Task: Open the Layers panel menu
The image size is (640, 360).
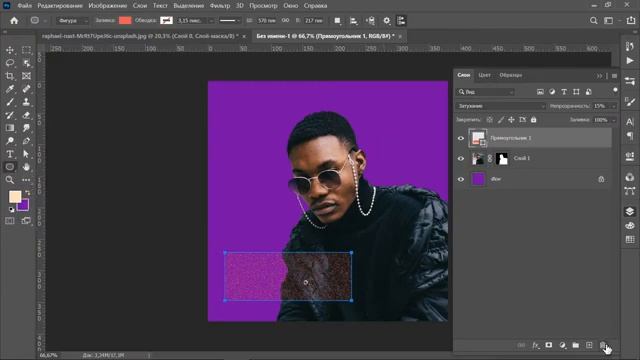Action: coord(614,76)
